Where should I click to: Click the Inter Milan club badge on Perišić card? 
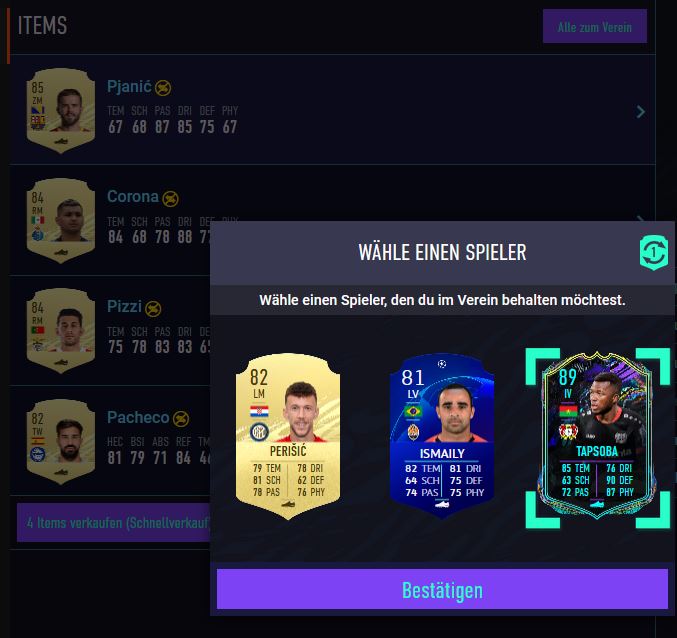click(259, 432)
